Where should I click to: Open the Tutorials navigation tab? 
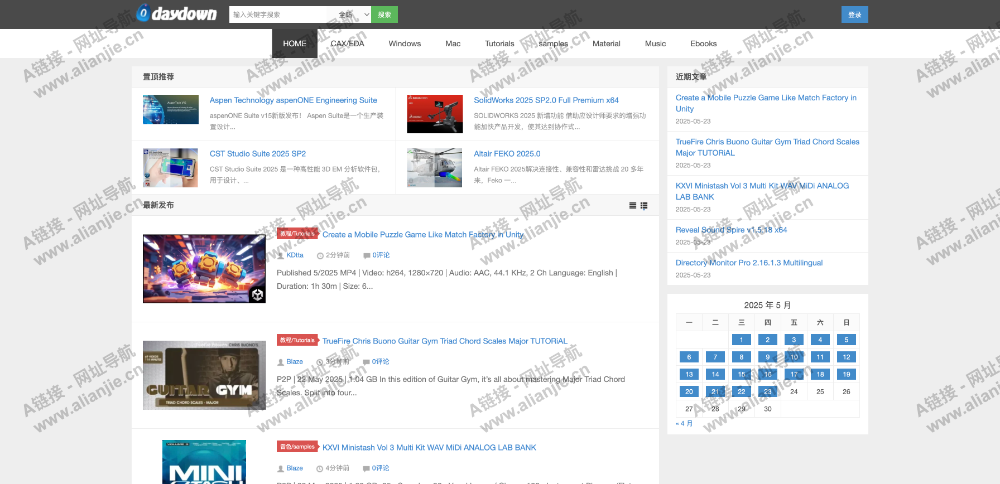499,44
